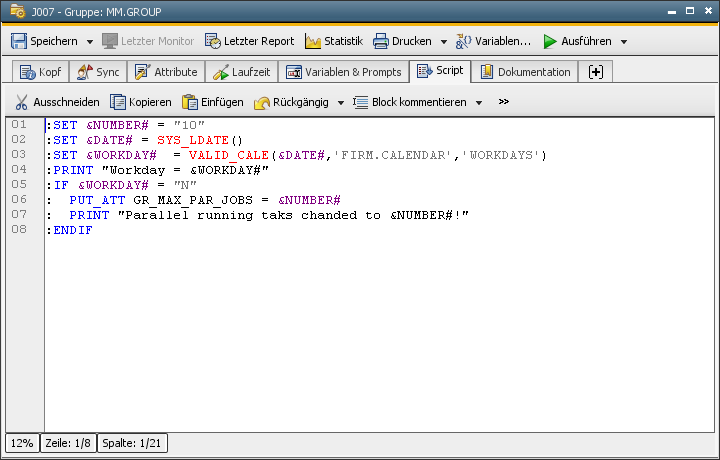Click the Variablen... label
Screen dimensions: 720x460
503,41
